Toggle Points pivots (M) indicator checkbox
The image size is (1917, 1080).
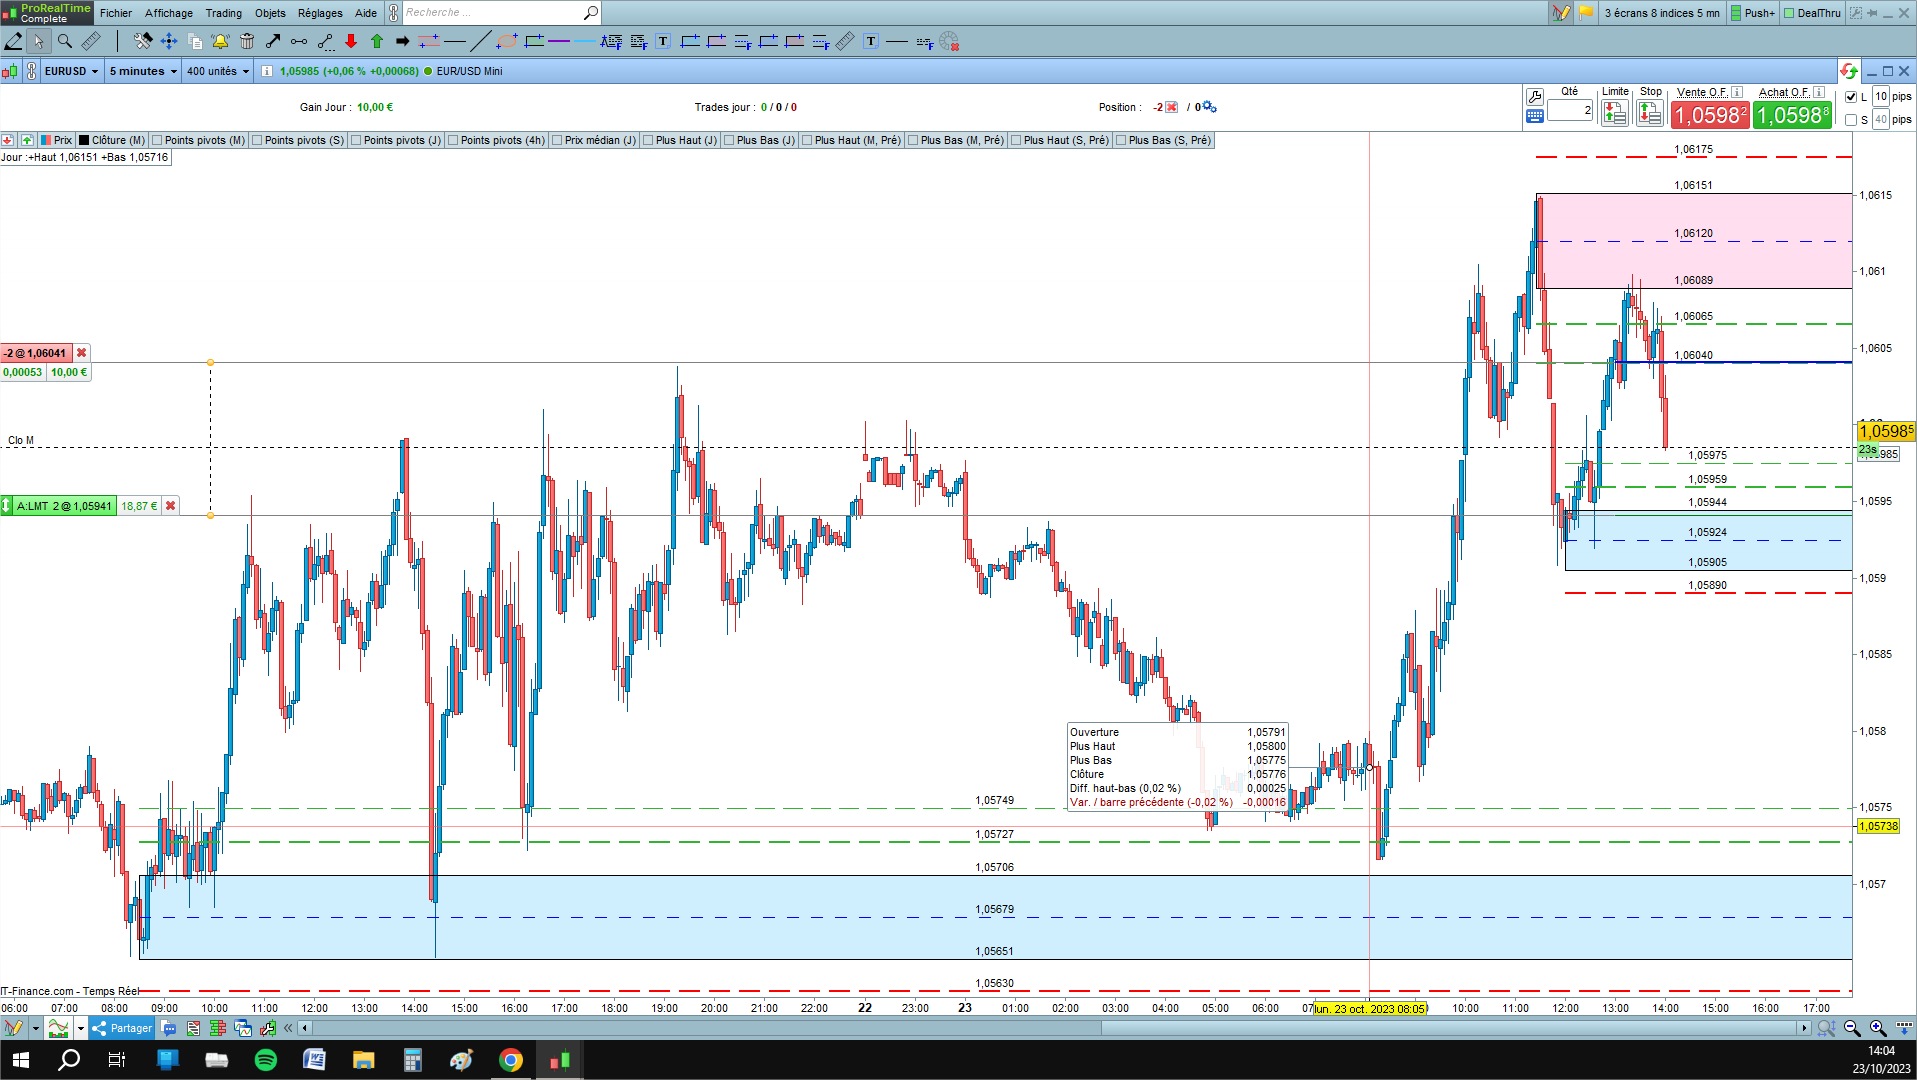tap(157, 140)
